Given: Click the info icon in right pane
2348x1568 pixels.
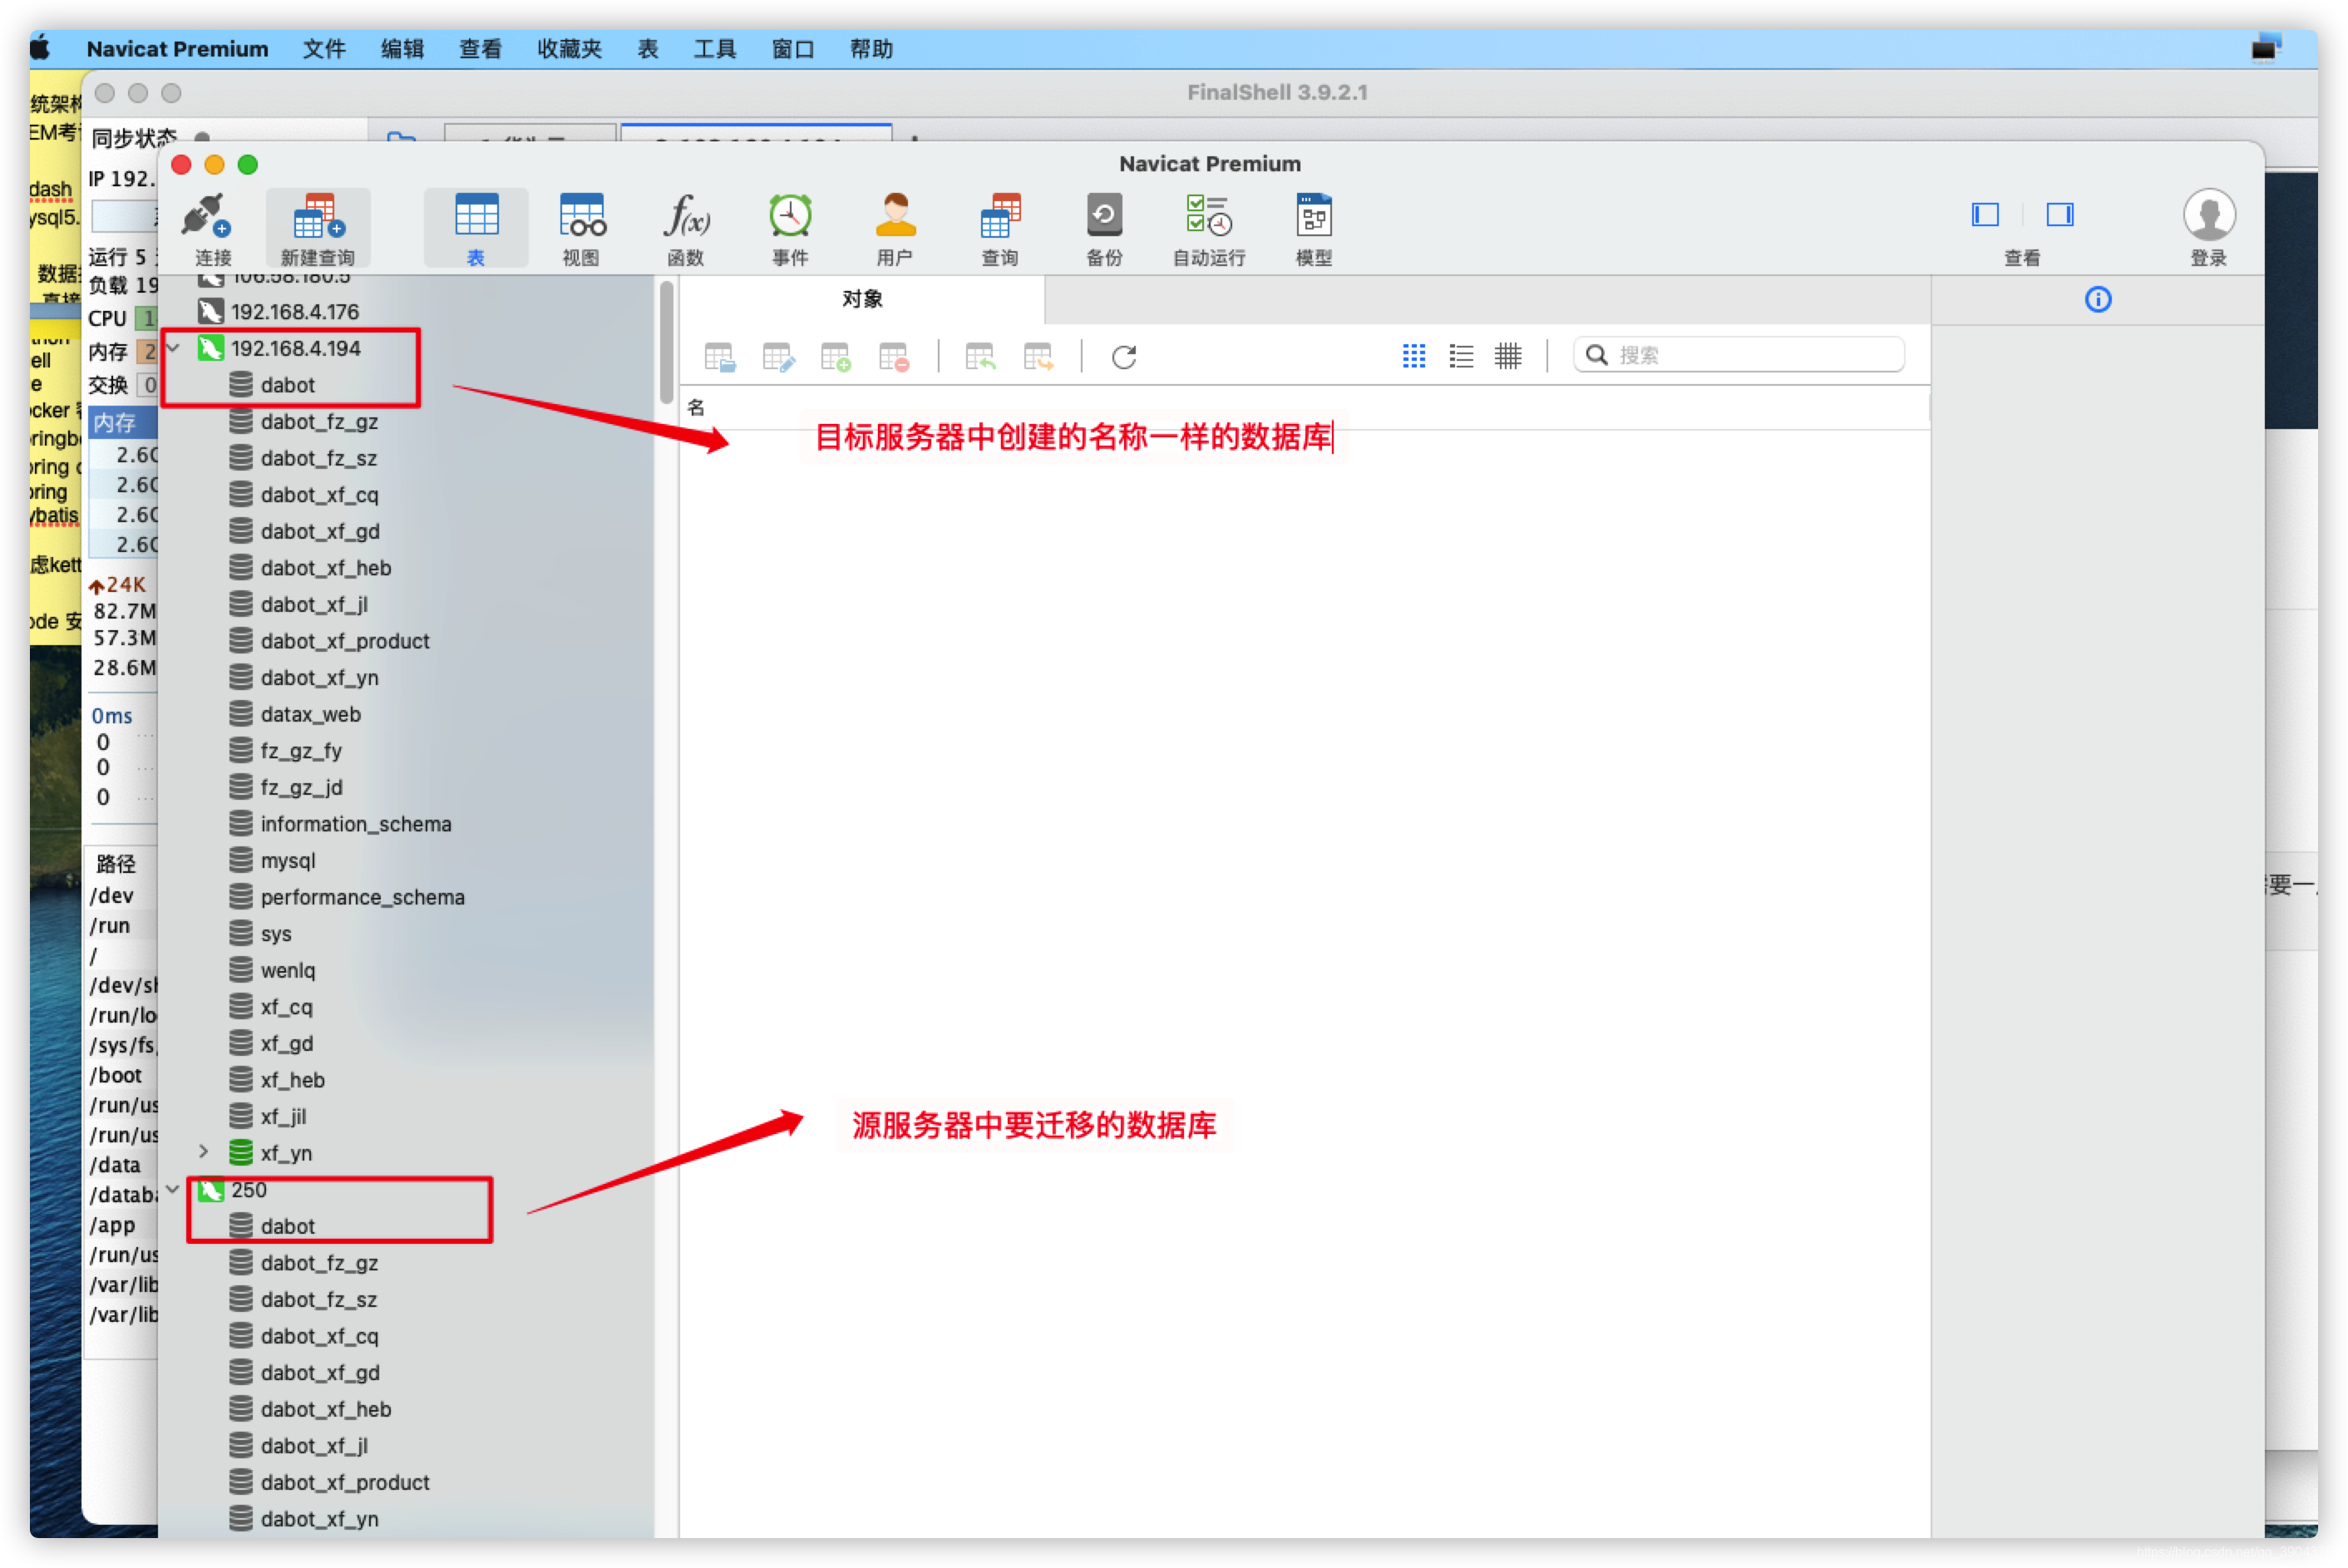Looking at the screenshot, I should [2098, 299].
